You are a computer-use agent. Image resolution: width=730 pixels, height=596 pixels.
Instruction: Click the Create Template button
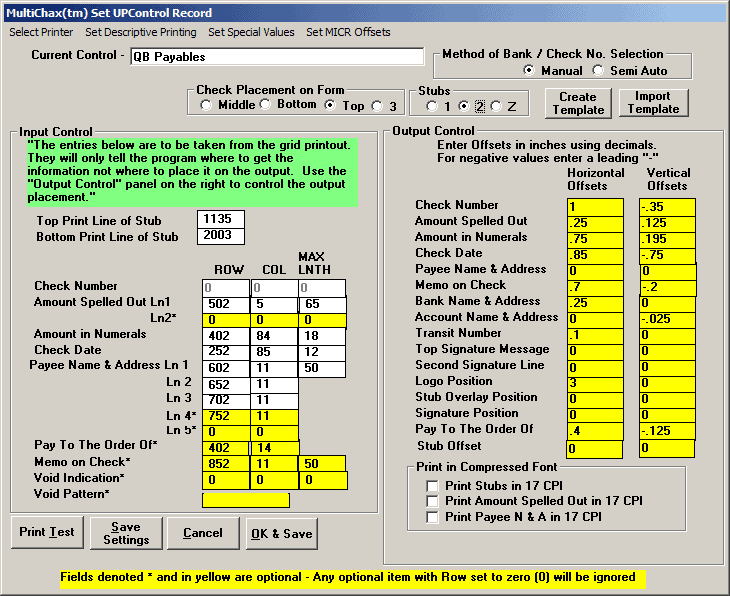pos(578,103)
